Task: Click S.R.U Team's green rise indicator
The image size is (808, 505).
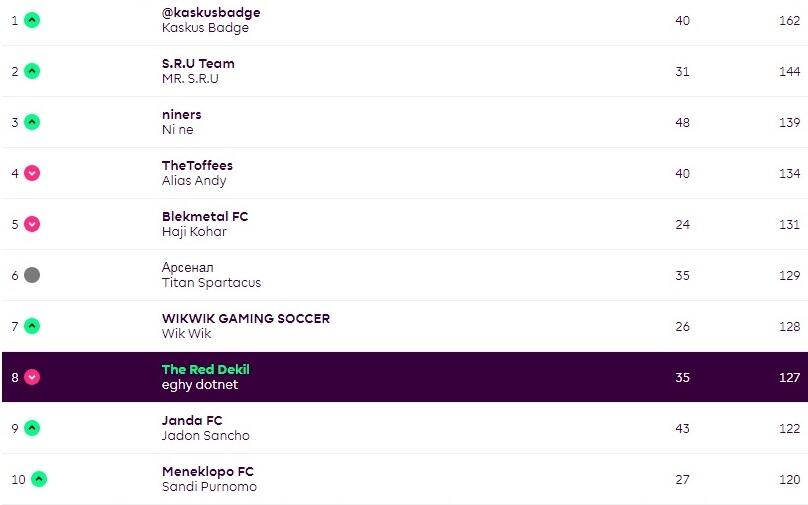Action: (32, 71)
